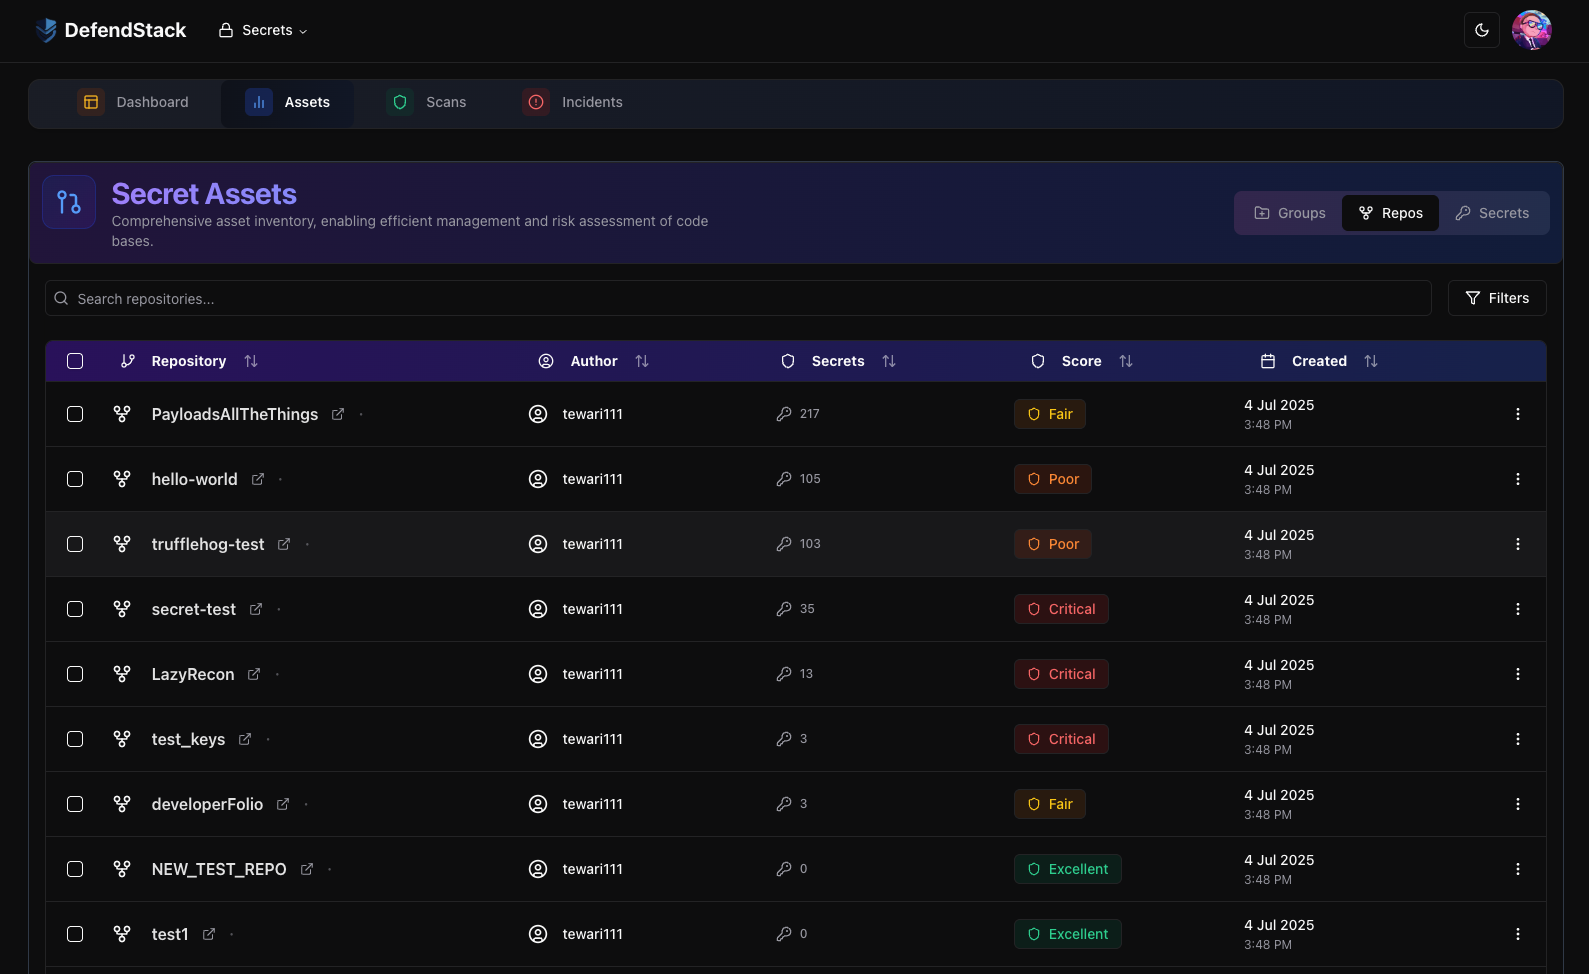
Task: Open developerFolio row actions menu
Action: (x=1518, y=804)
